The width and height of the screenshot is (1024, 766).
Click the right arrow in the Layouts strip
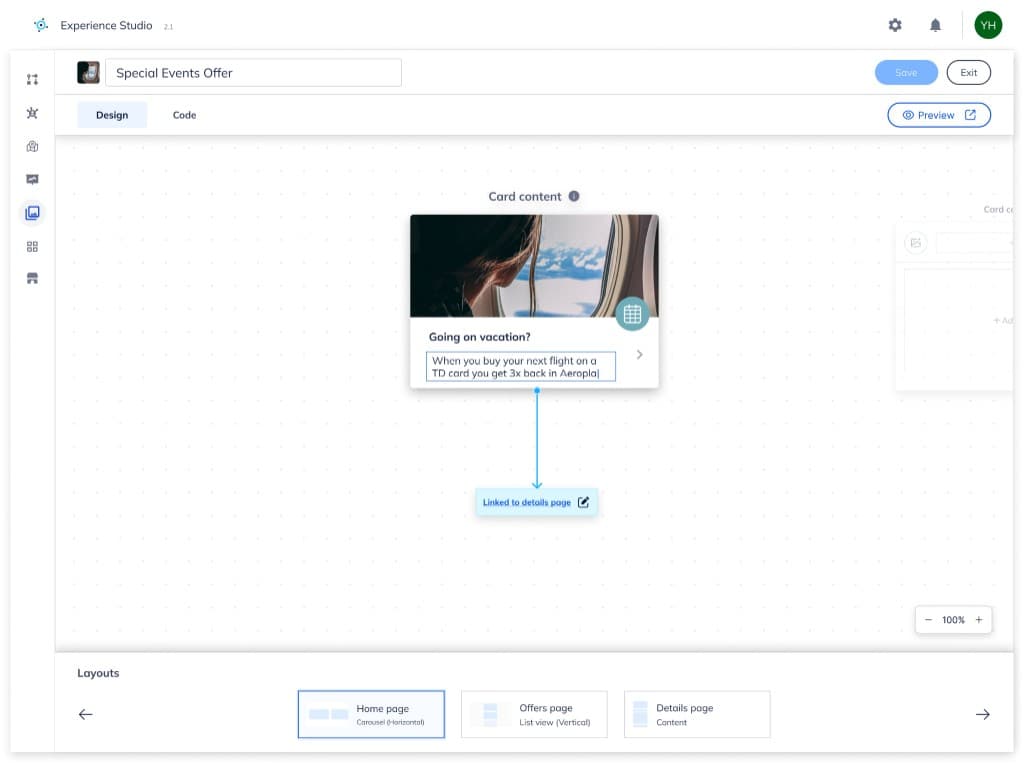pyautogui.click(x=983, y=714)
